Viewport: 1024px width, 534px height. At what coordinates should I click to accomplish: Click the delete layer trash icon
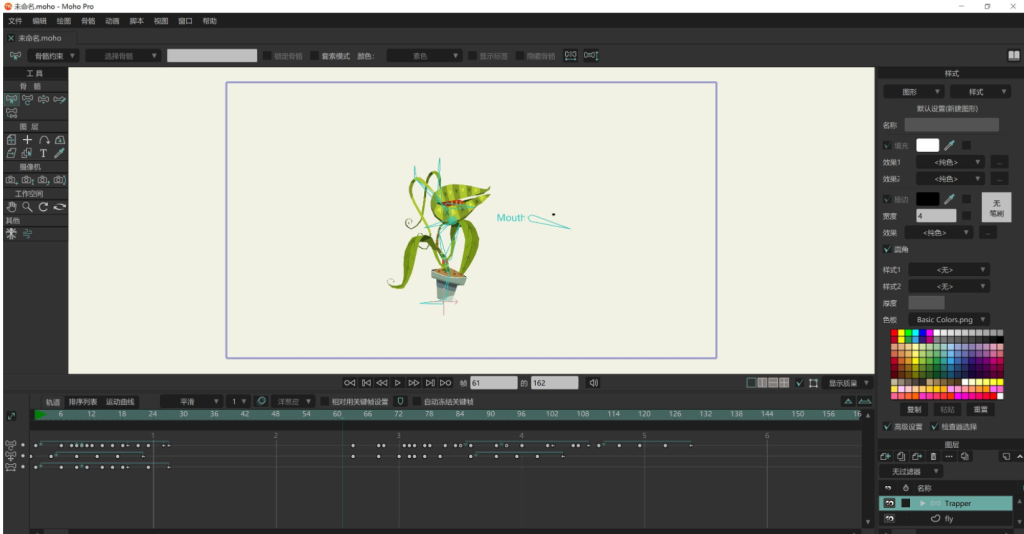coord(933,456)
